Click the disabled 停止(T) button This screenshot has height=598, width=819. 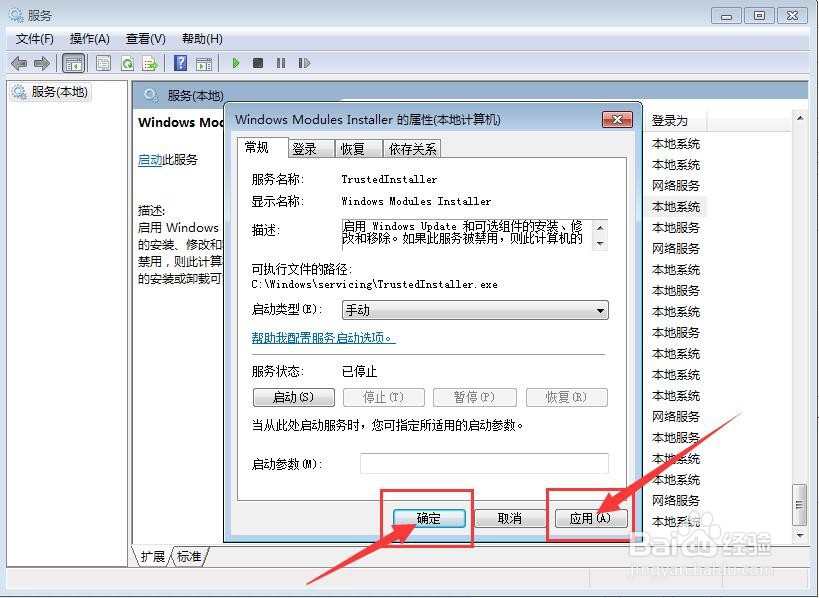[x=384, y=397]
